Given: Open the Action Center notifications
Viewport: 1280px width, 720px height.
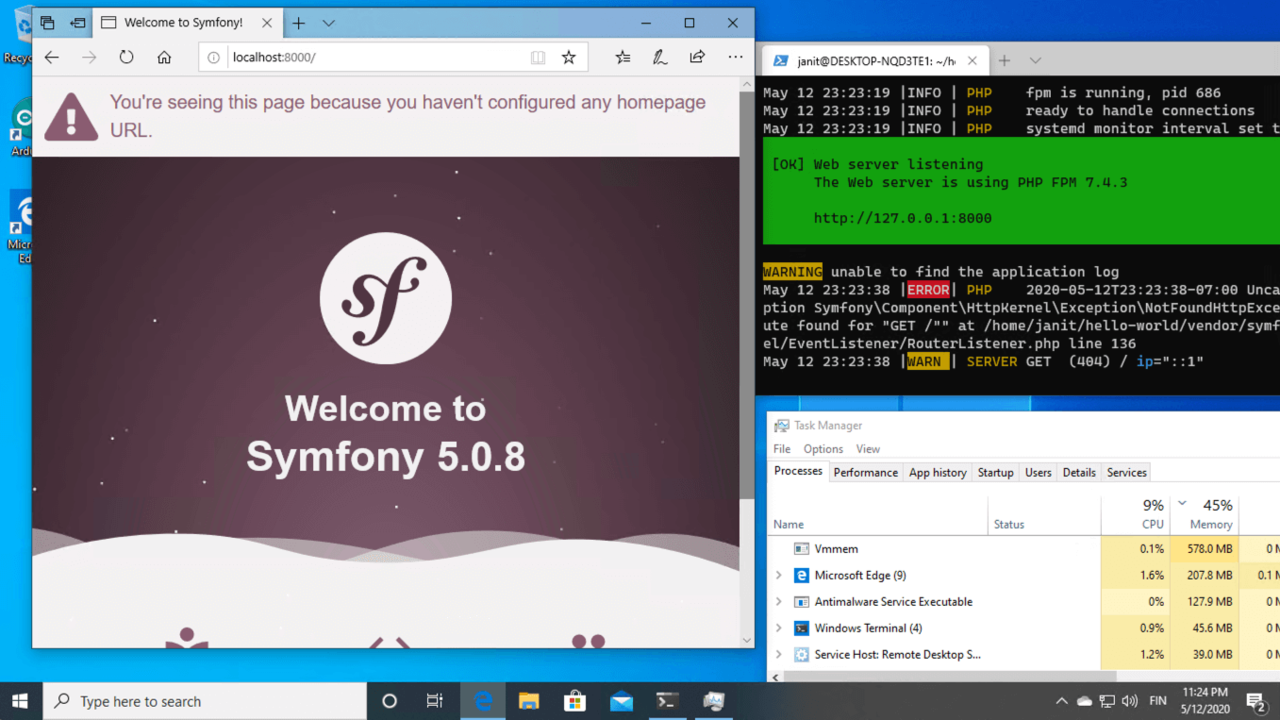Looking at the screenshot, I should tap(1257, 701).
